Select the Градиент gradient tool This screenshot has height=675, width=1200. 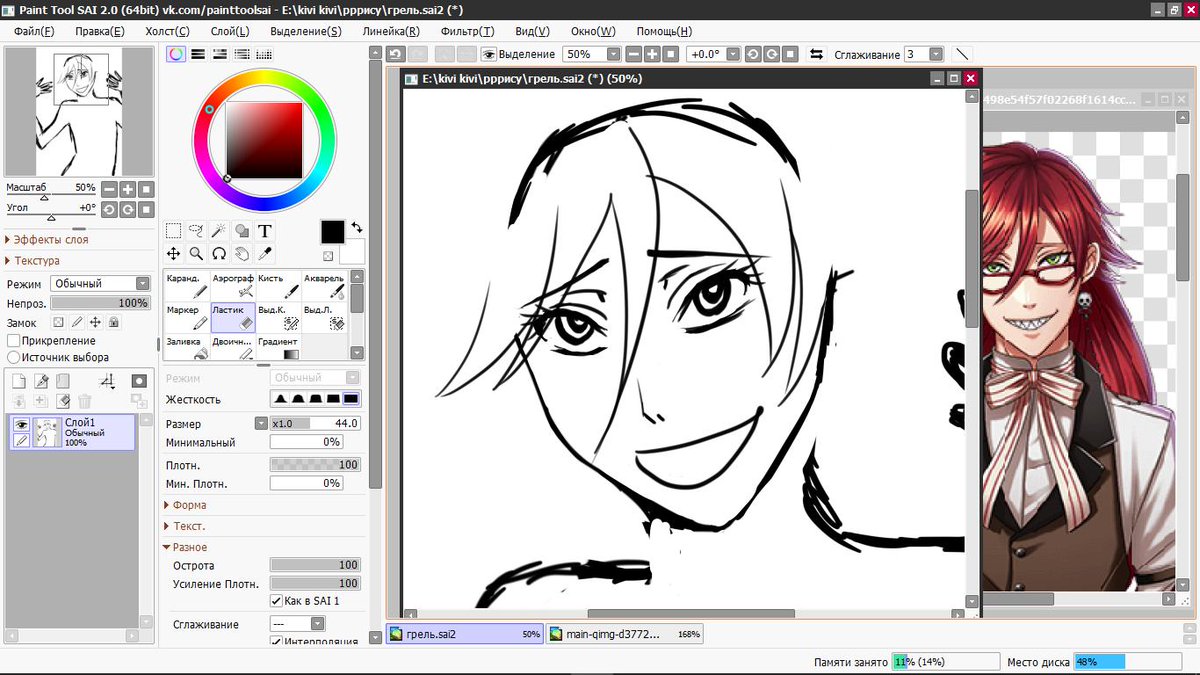click(278, 347)
